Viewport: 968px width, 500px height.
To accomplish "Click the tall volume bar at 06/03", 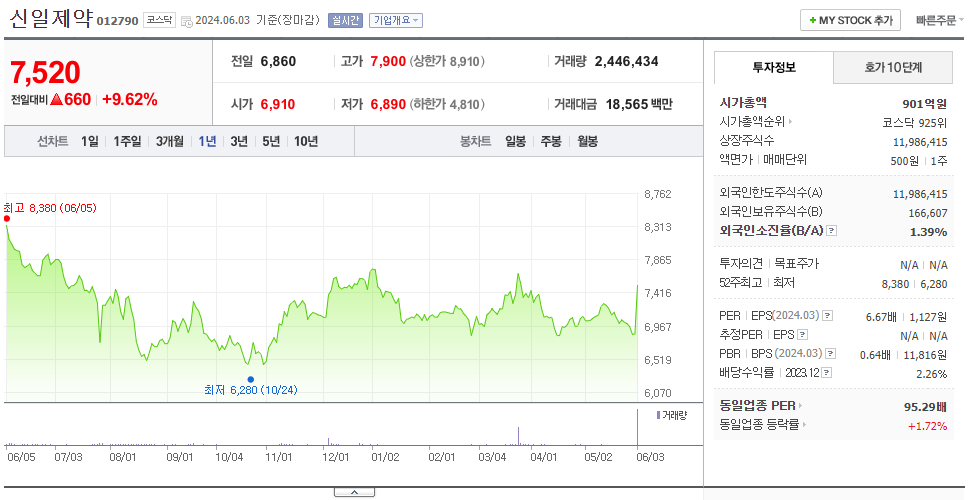I will point(637,427).
